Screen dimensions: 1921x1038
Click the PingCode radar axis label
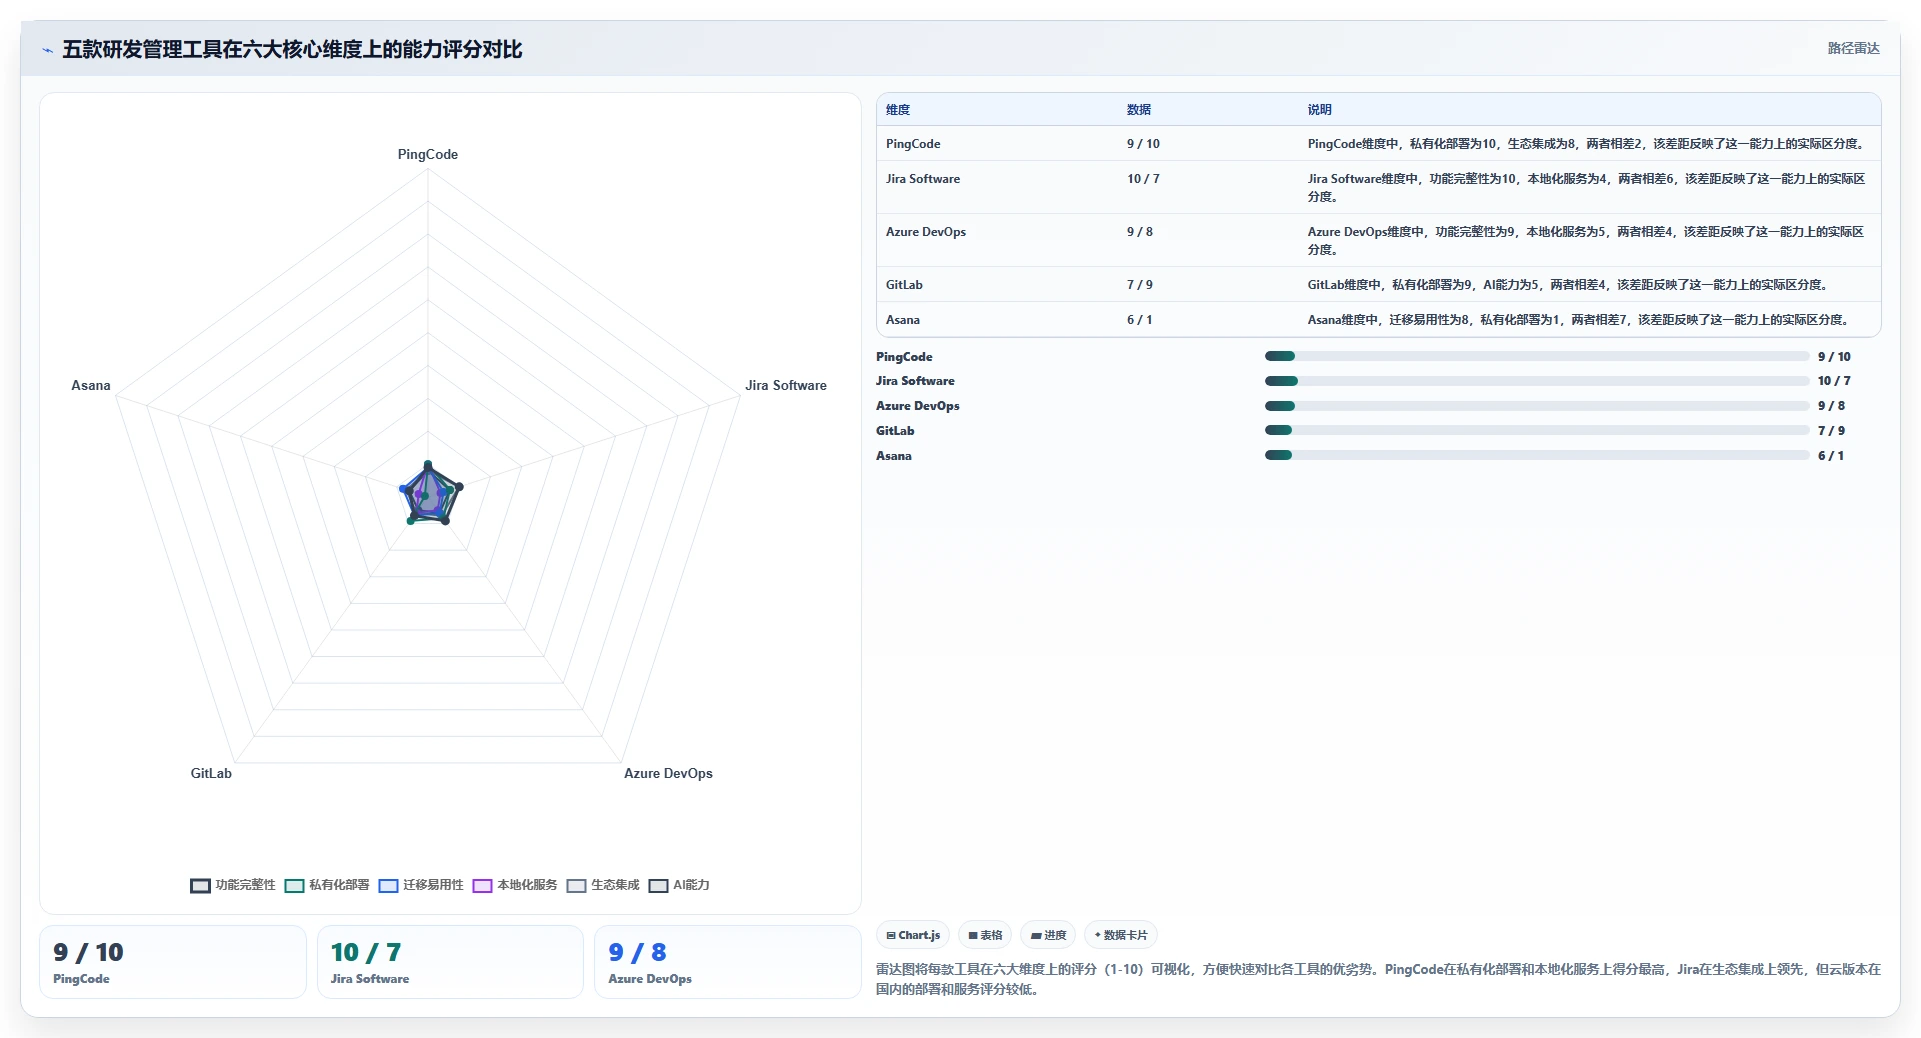428,154
